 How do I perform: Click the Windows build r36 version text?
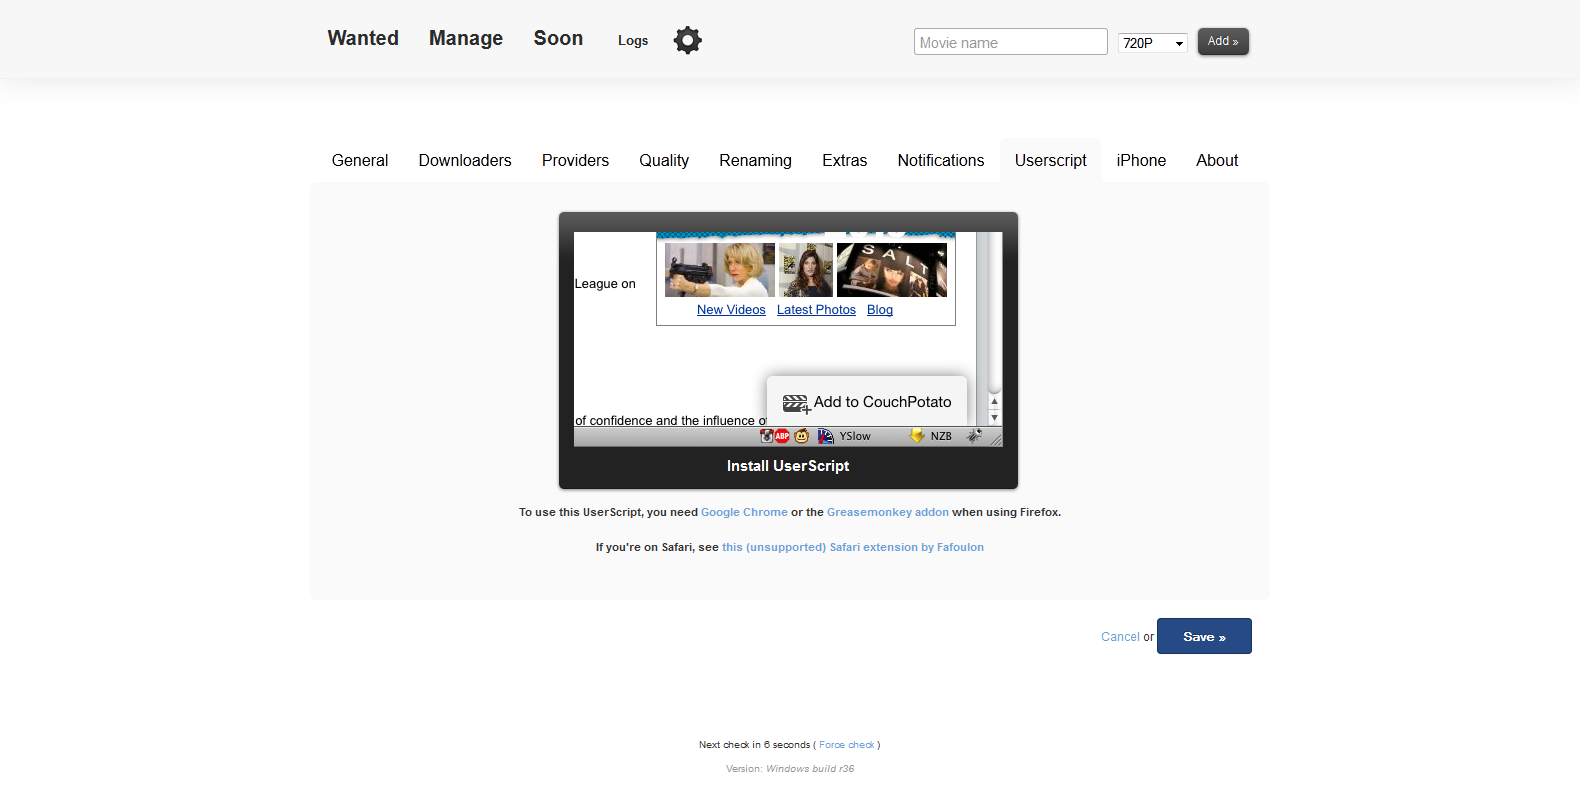(x=810, y=769)
